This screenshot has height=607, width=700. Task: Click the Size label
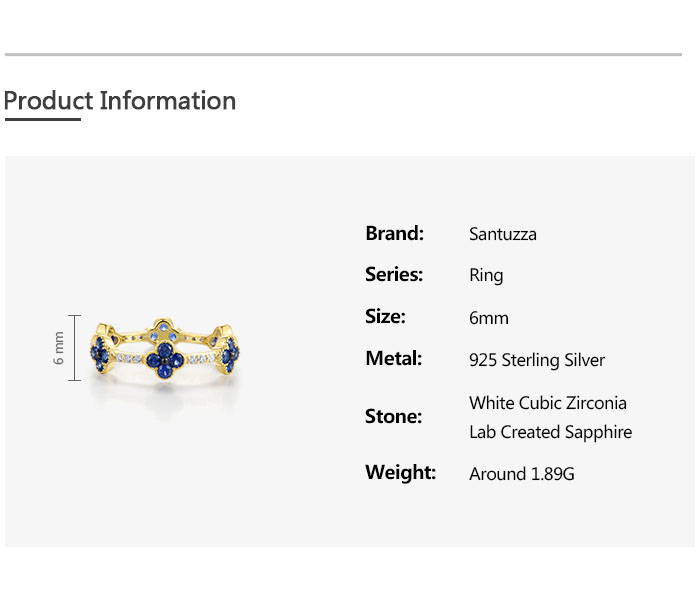[385, 317]
